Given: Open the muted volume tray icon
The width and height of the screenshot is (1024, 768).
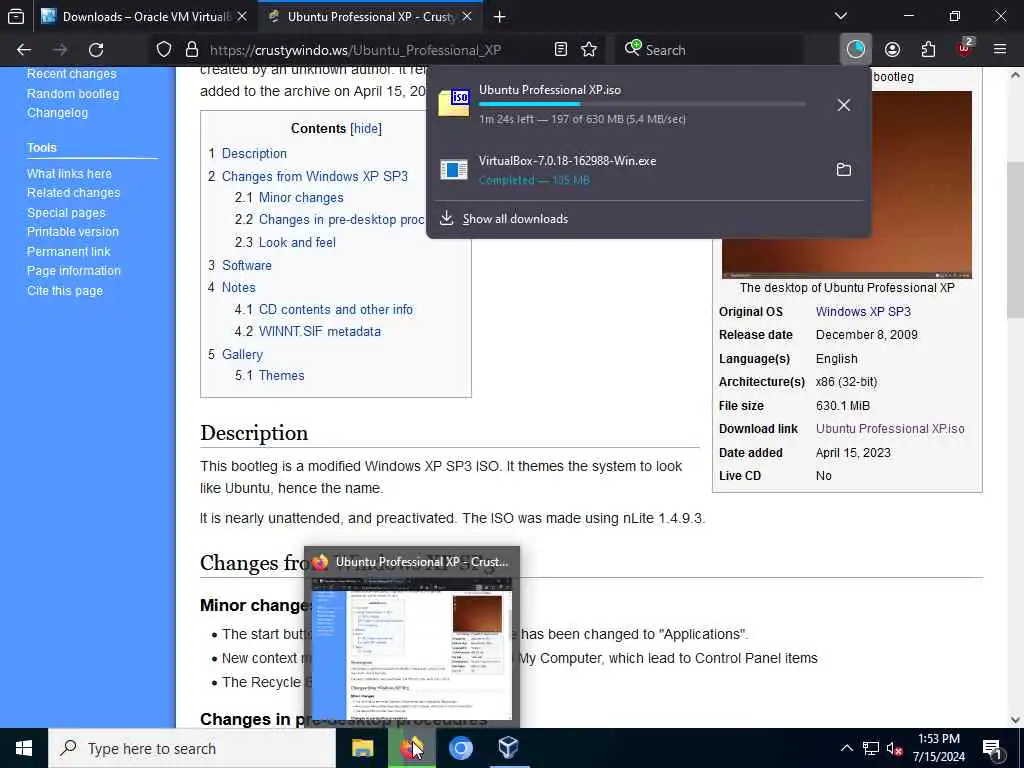Looking at the screenshot, I should (894, 748).
